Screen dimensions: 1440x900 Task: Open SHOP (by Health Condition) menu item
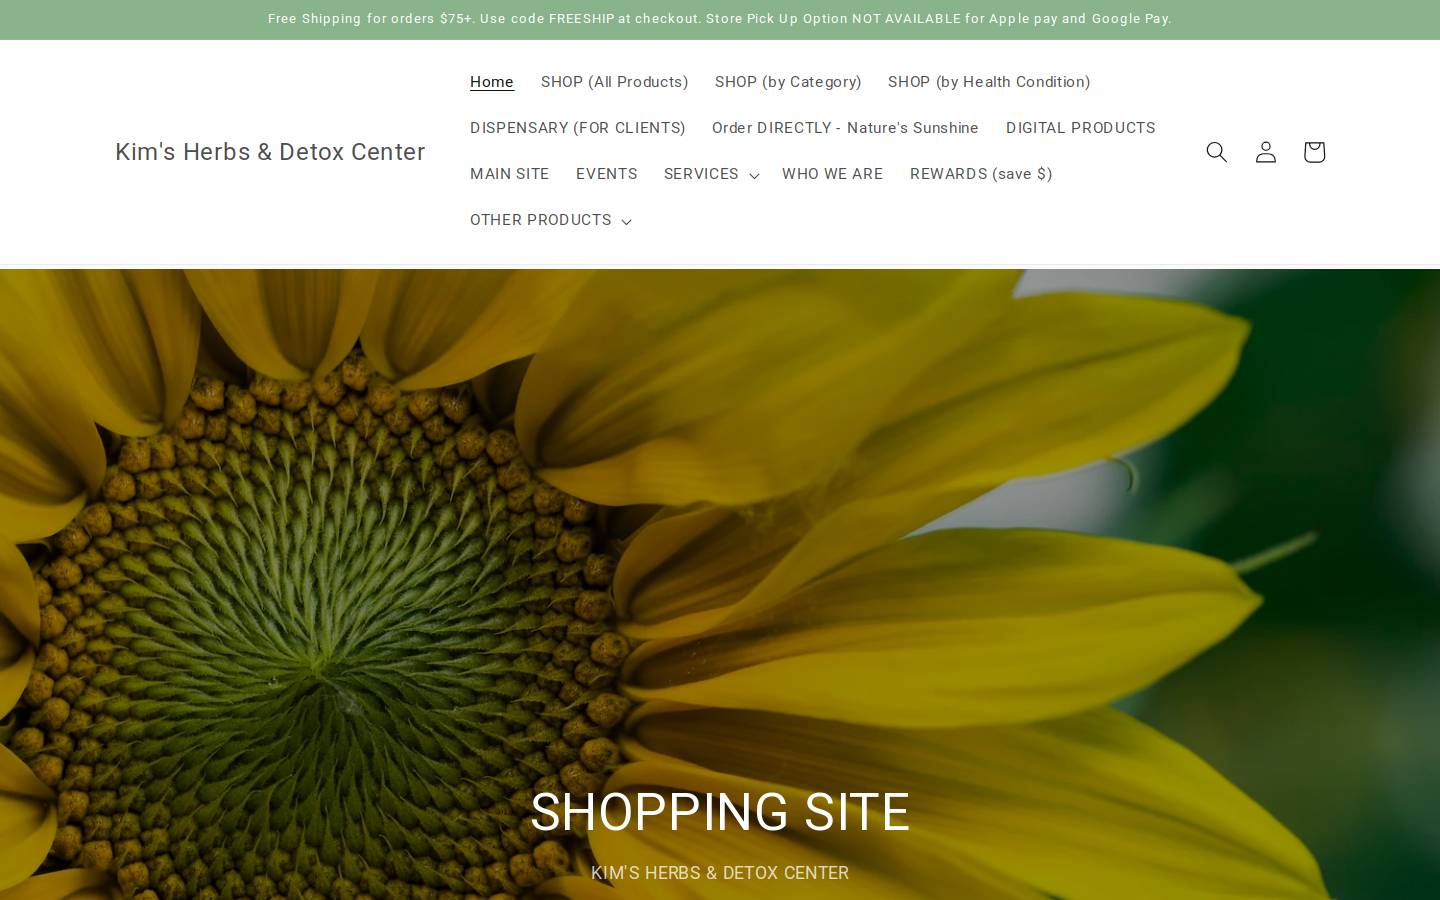[x=989, y=82]
